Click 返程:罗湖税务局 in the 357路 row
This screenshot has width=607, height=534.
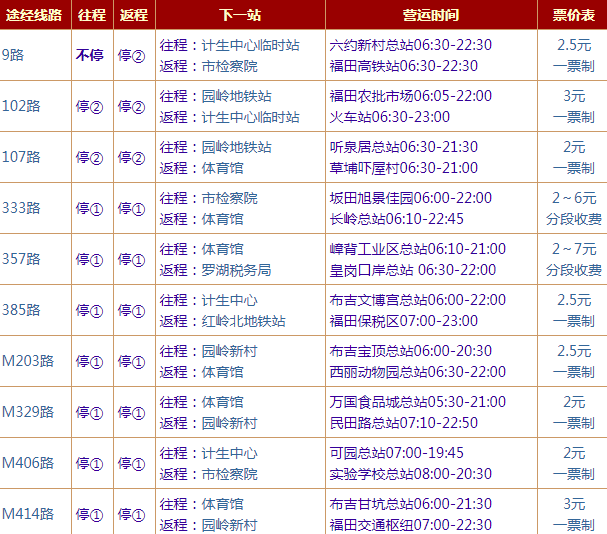216,270
